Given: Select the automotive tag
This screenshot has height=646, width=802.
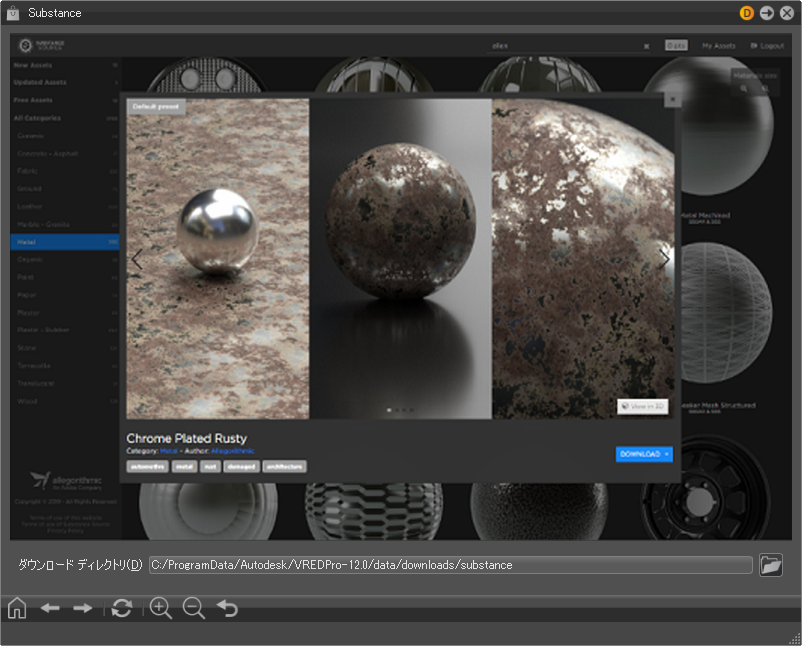Looking at the screenshot, I should click(147, 466).
